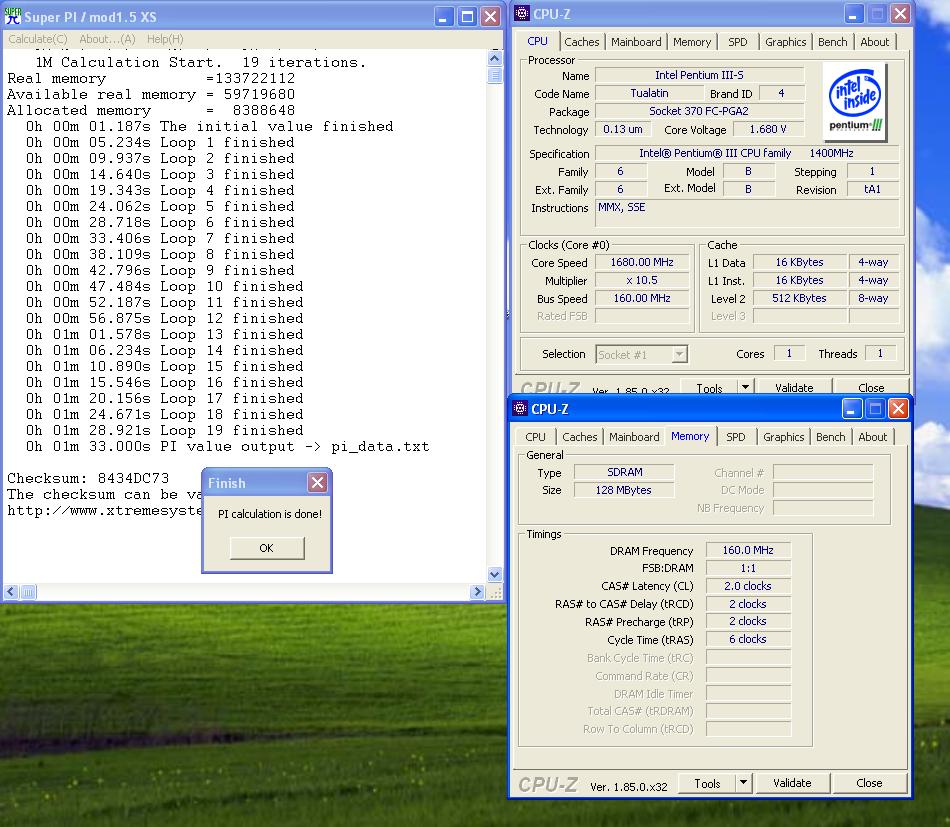Click the memory Type SDRAM field
950x827 pixels.
coord(624,472)
